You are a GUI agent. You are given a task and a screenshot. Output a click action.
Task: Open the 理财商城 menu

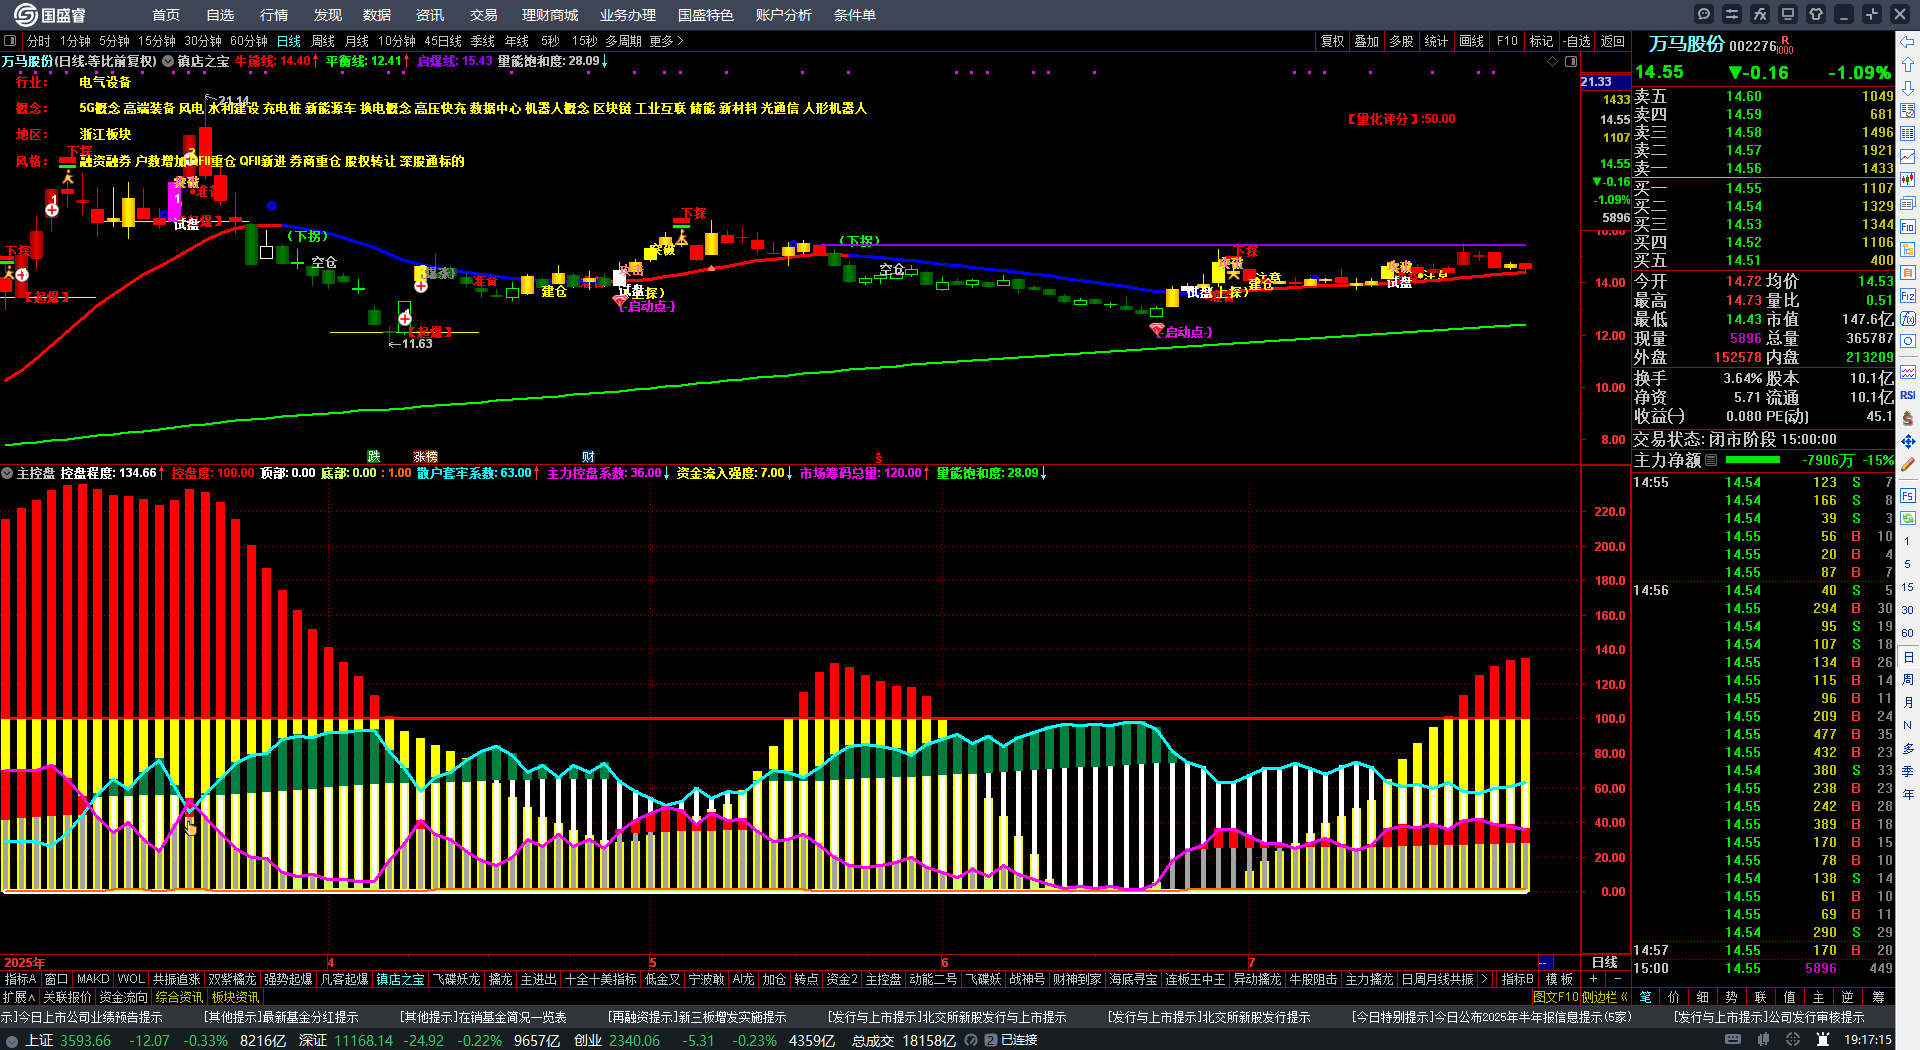pyautogui.click(x=550, y=15)
